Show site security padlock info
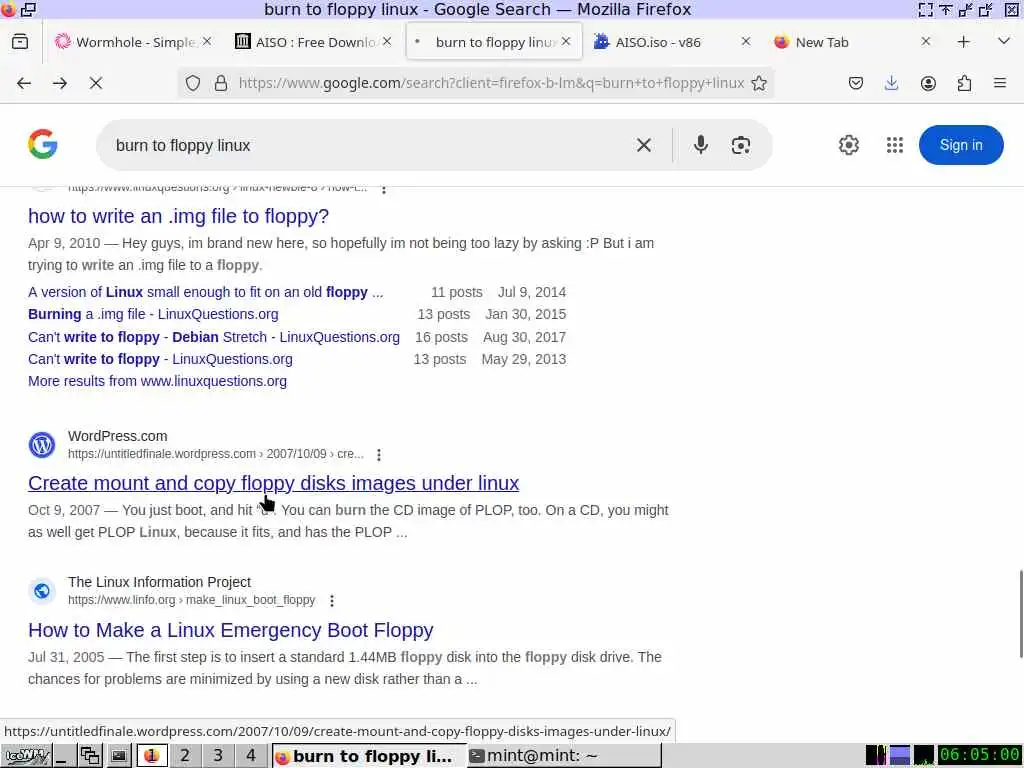This screenshot has height=768, width=1024. click(x=221, y=83)
